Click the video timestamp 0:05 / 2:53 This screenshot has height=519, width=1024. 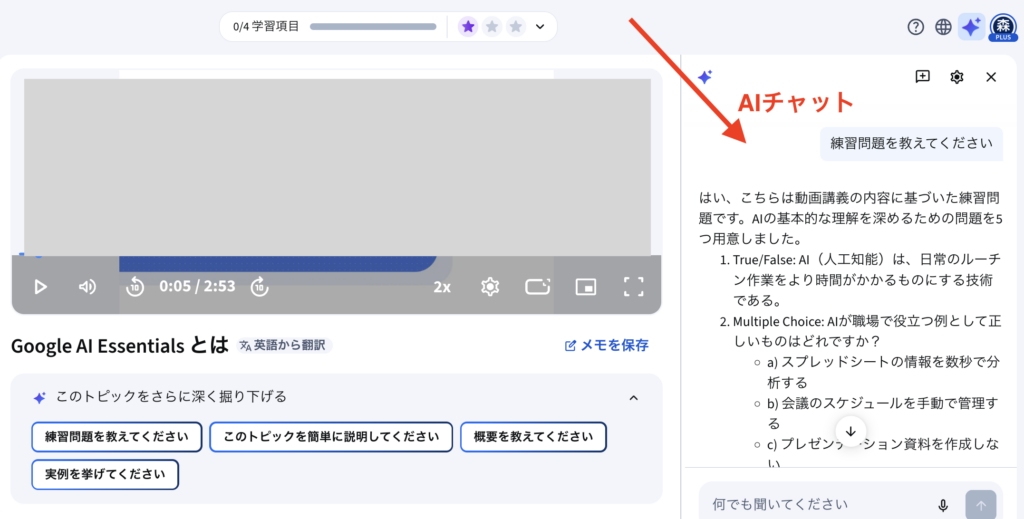coord(197,286)
